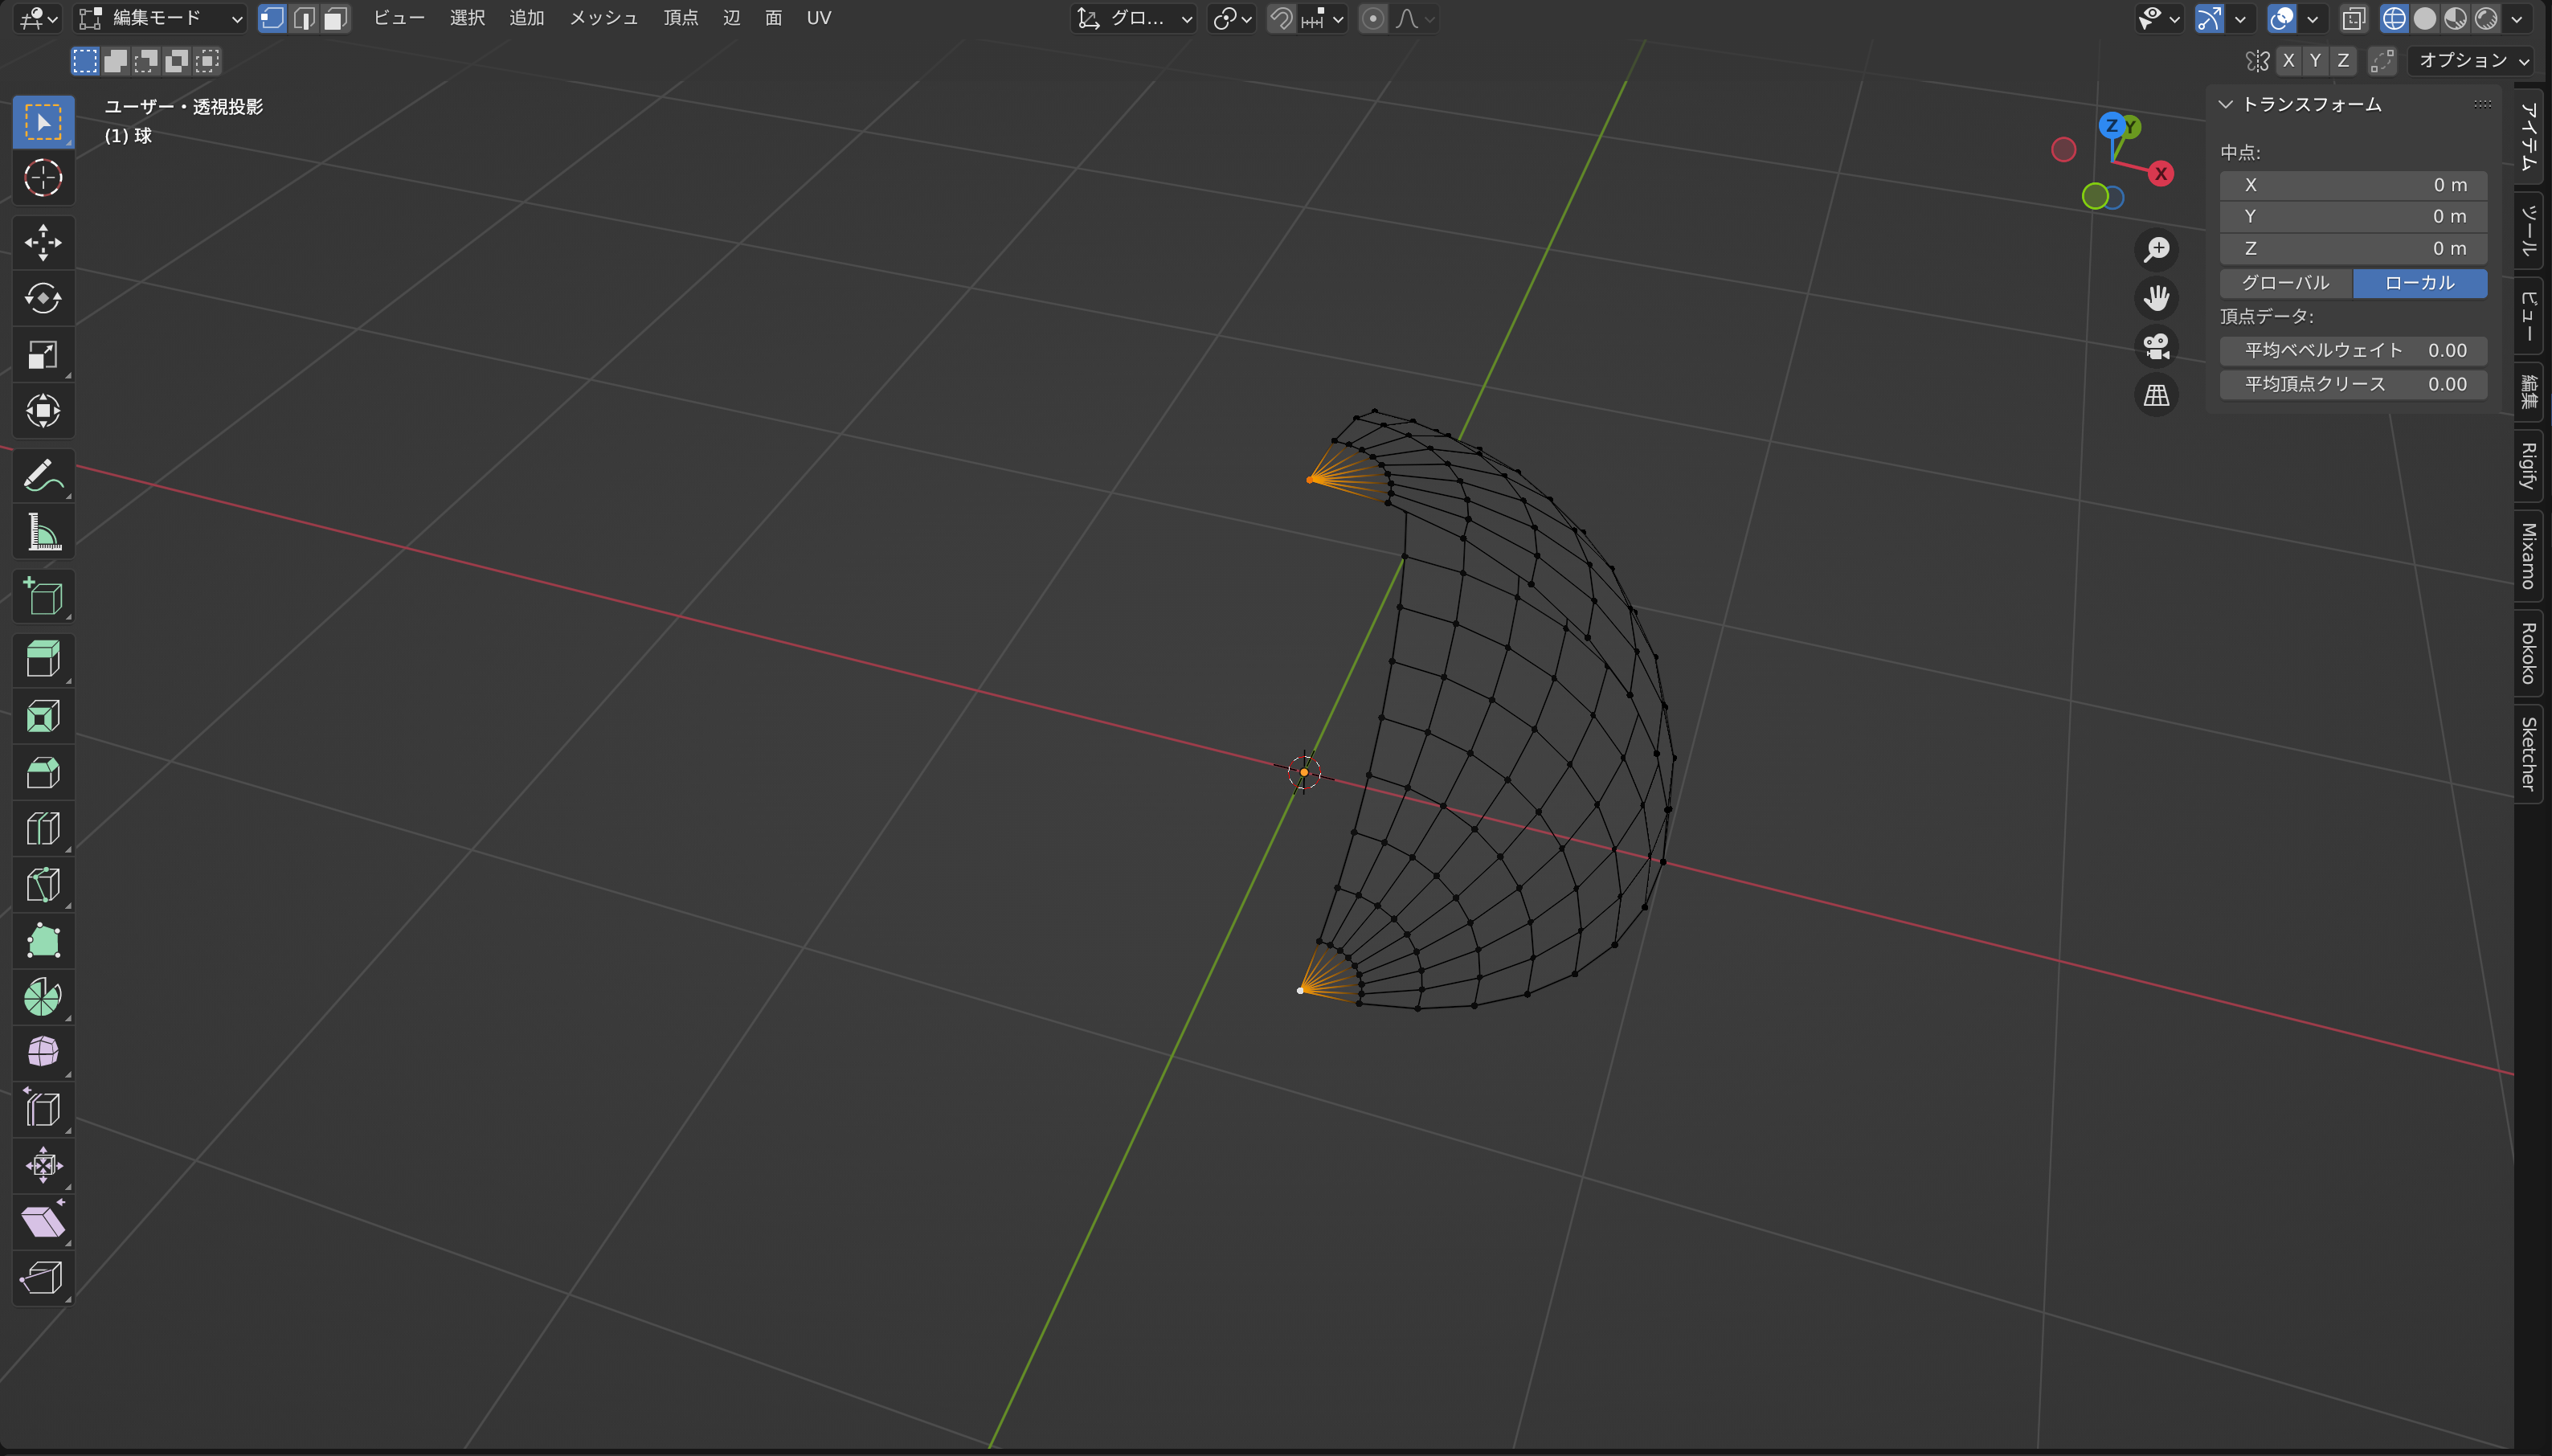Viewport: 2552px width, 1456px height.
Task: Click the zoom view magnifier button
Action: coord(2157,249)
